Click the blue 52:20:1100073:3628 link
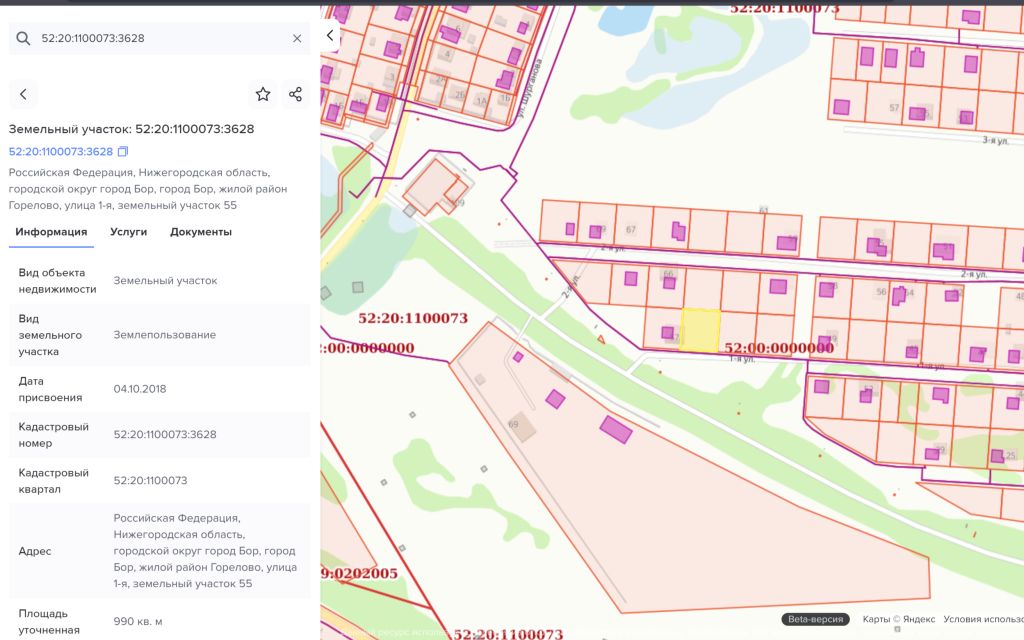The height and width of the screenshot is (640, 1024). pyautogui.click(x=61, y=152)
